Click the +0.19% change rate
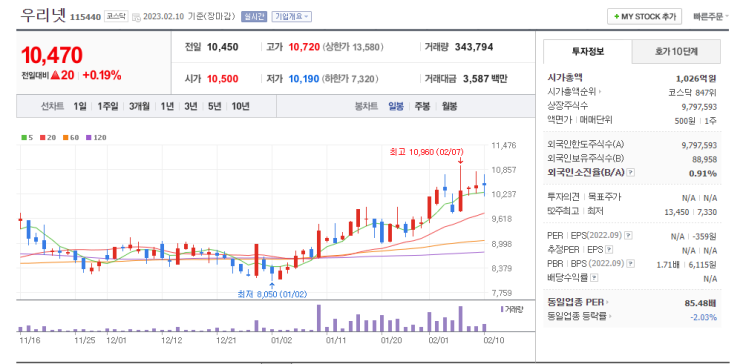 pyautogui.click(x=102, y=75)
